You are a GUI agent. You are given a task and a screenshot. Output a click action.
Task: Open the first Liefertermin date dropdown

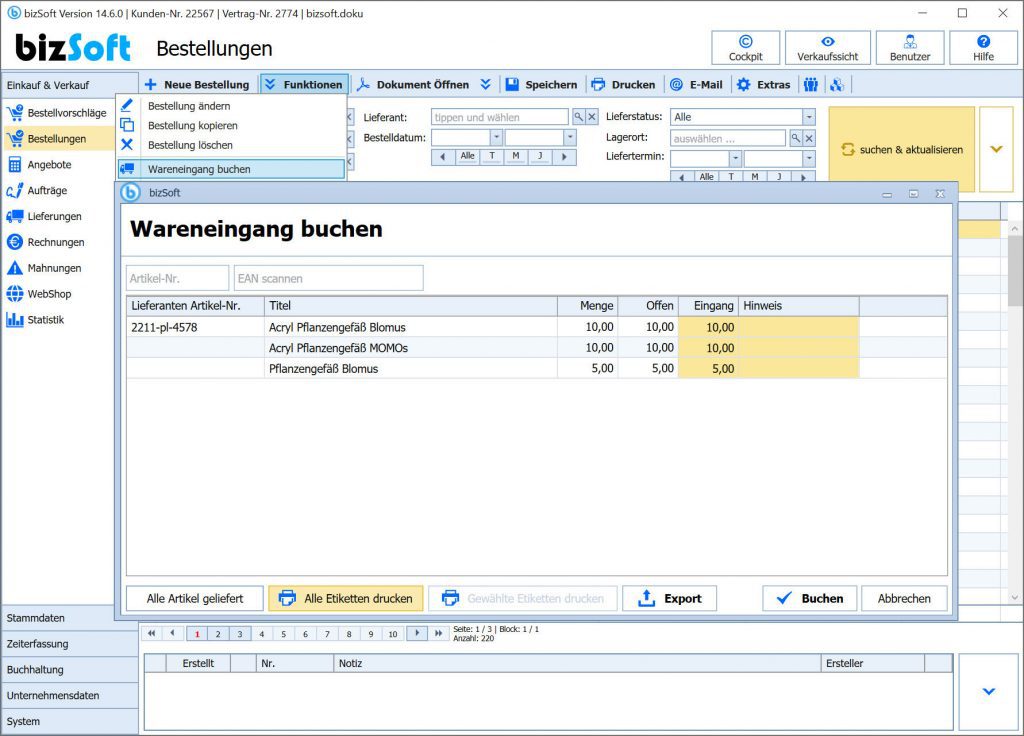(735, 158)
